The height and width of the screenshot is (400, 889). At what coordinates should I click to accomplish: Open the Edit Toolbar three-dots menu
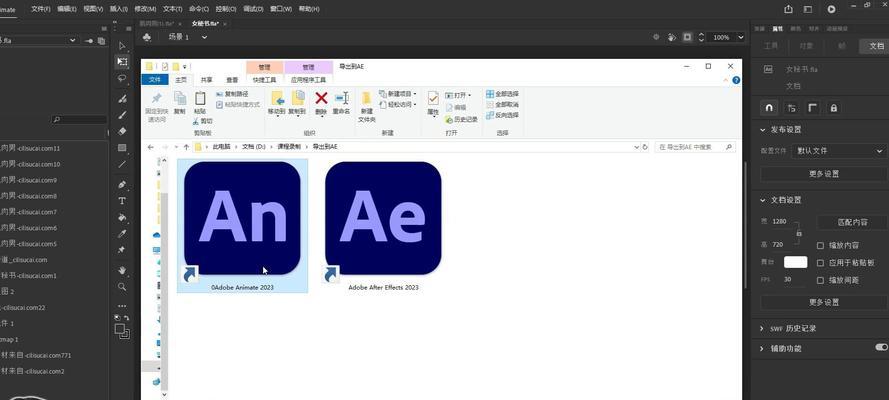pos(122,306)
